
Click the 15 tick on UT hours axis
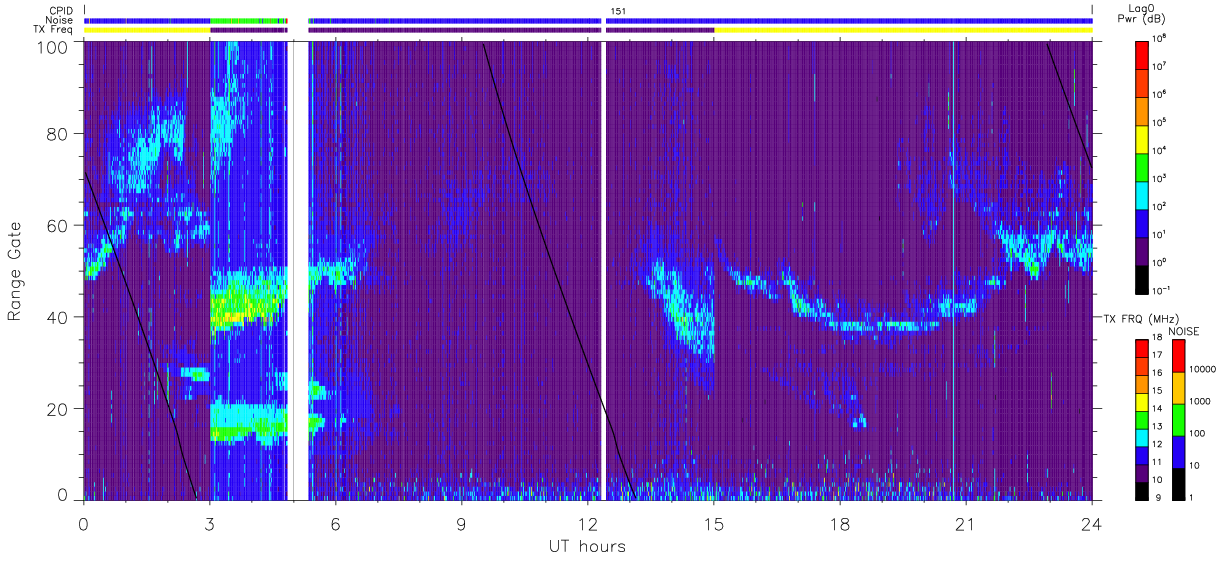pyautogui.click(x=714, y=523)
